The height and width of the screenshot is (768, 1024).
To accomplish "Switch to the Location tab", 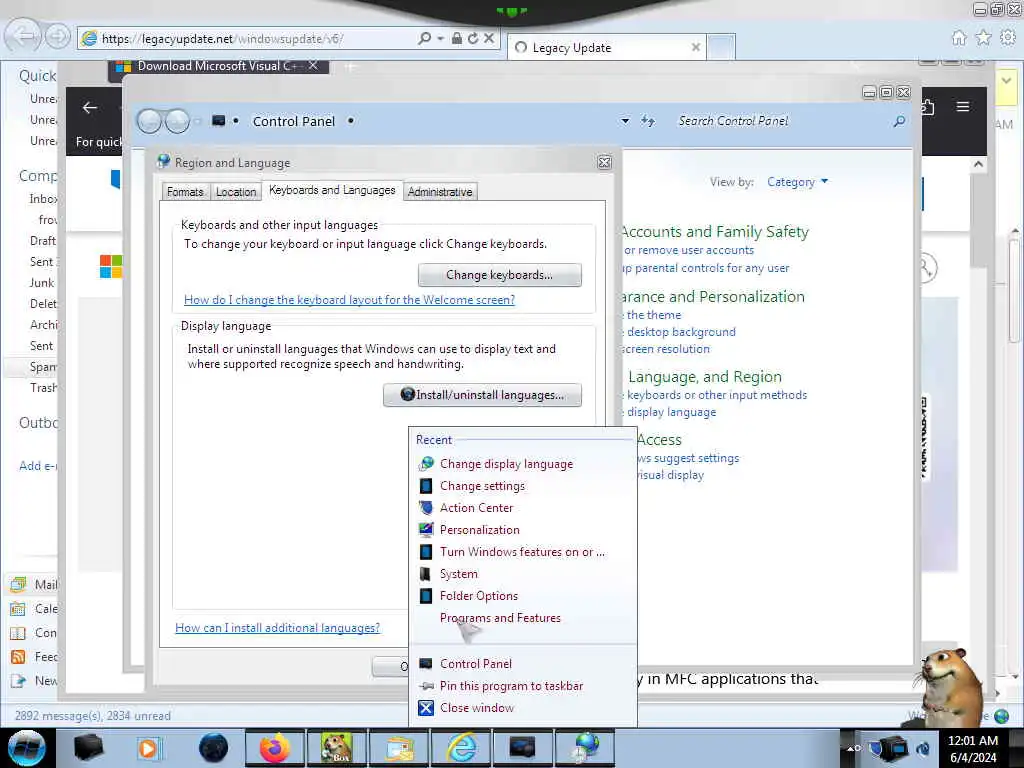I will 236,191.
